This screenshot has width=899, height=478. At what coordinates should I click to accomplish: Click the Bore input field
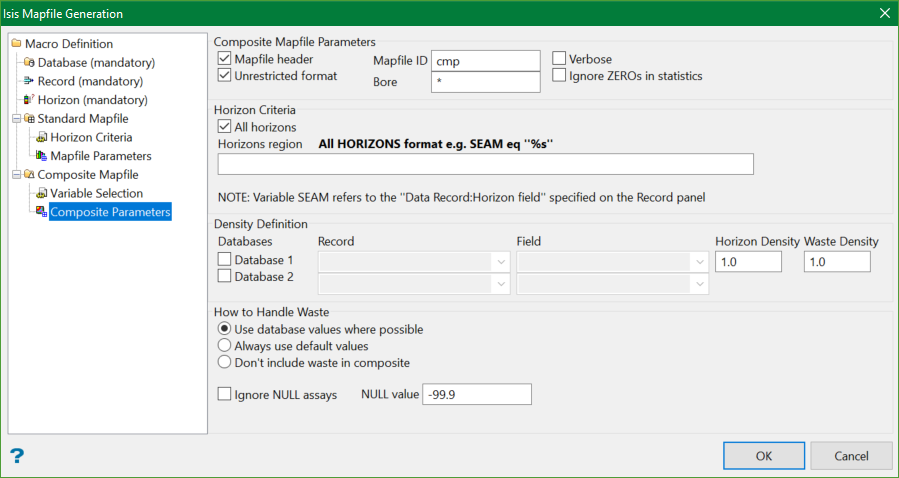(486, 82)
